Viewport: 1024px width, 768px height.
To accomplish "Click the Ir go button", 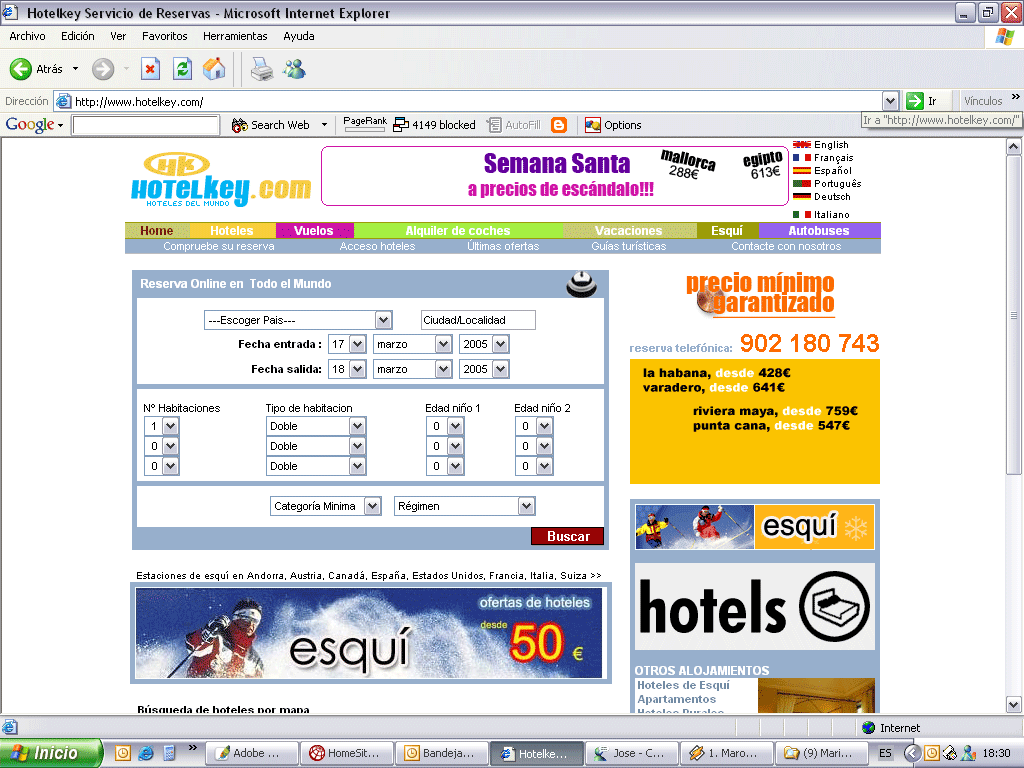I will [922, 101].
